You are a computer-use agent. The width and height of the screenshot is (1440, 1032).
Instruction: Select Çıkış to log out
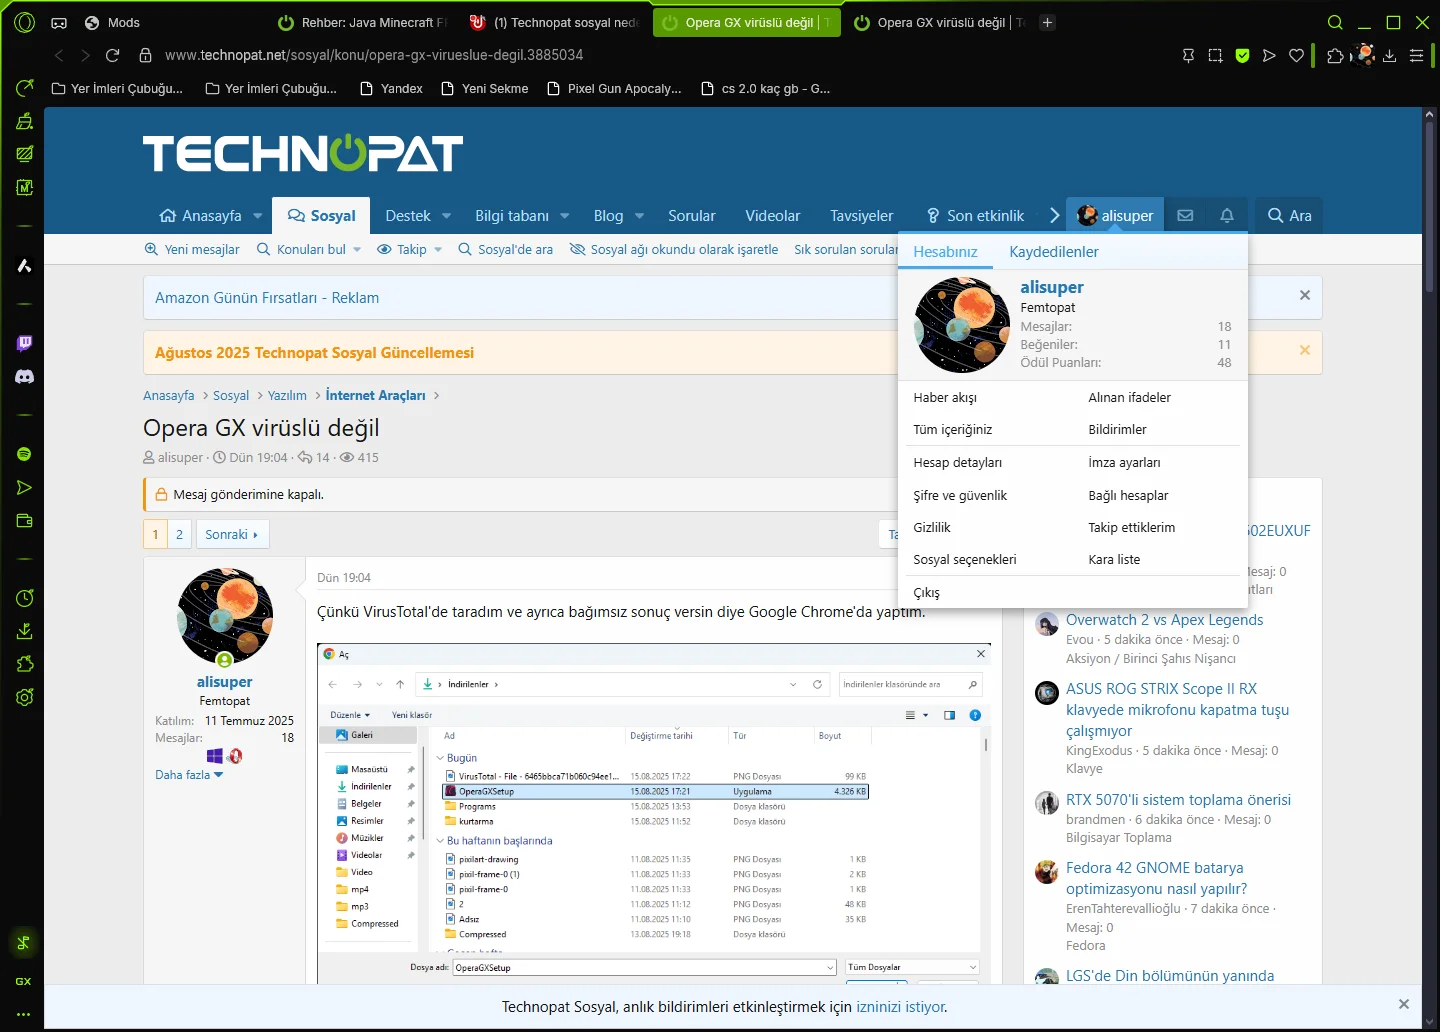pyautogui.click(x=927, y=592)
